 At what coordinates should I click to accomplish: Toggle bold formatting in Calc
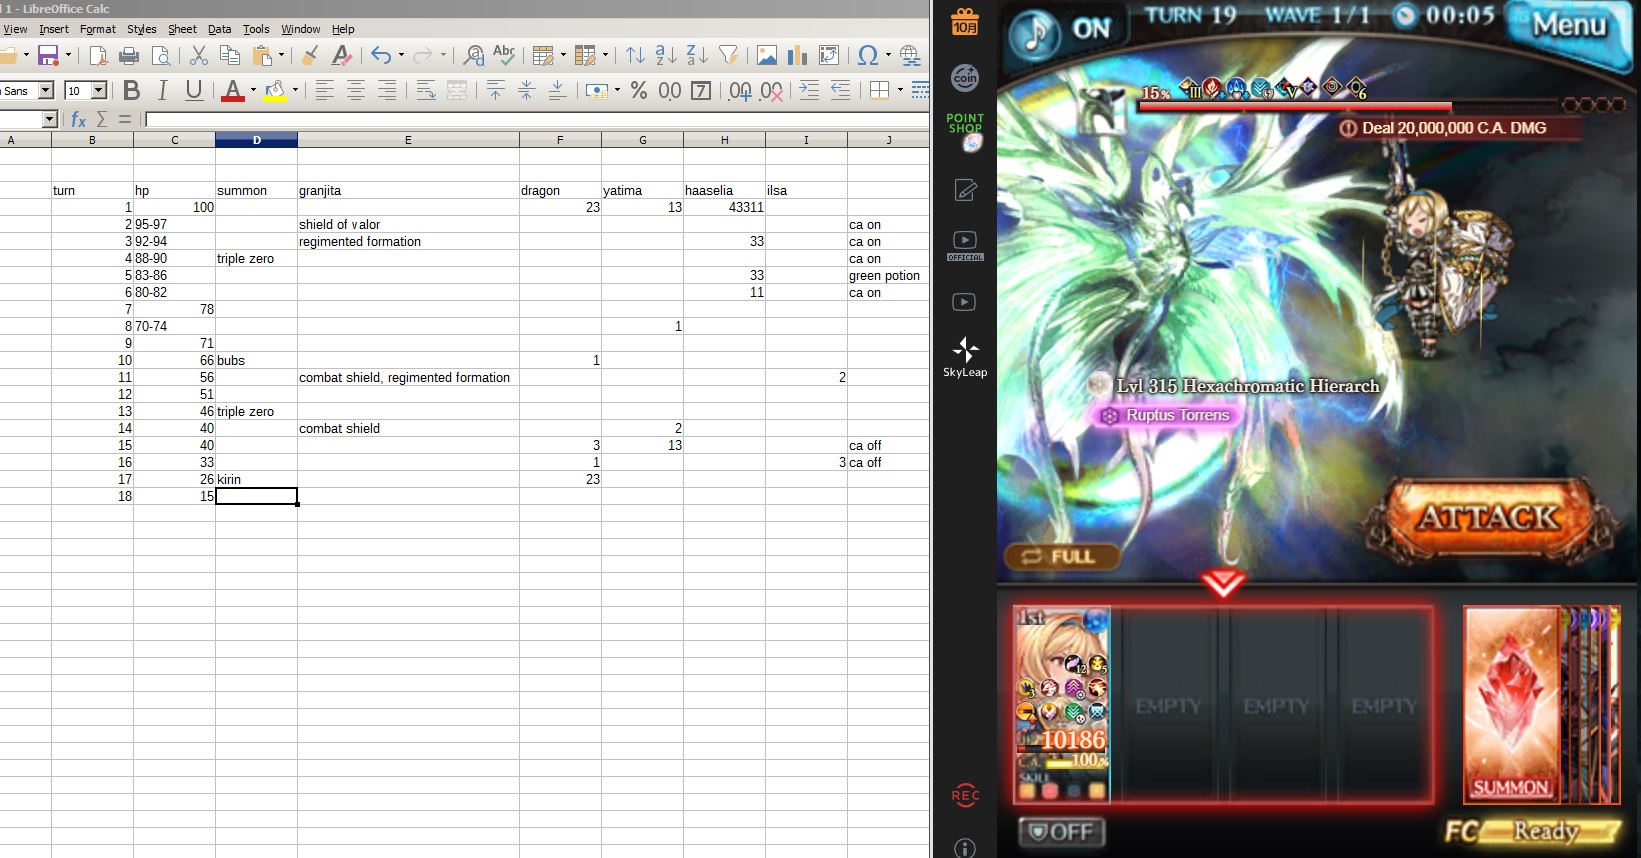pos(131,91)
